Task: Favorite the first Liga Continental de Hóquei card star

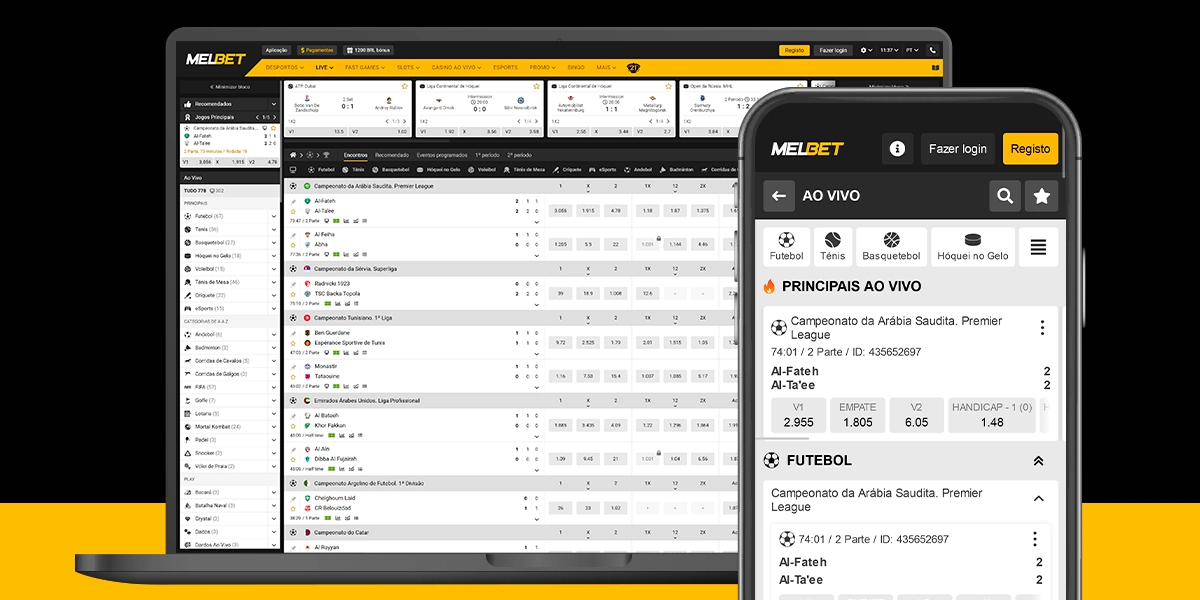Action: tap(536, 86)
